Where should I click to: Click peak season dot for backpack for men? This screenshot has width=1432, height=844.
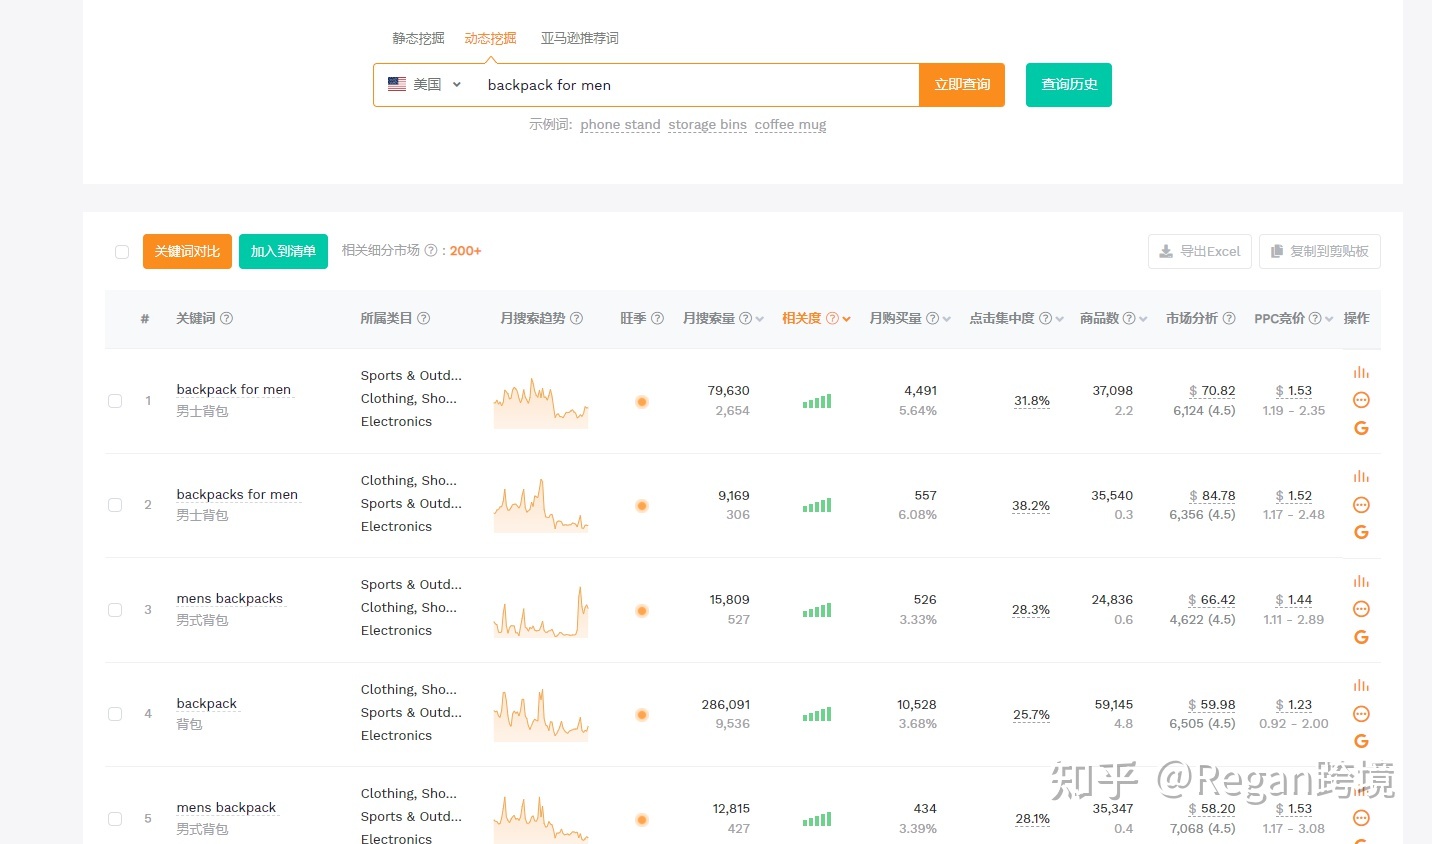(642, 401)
